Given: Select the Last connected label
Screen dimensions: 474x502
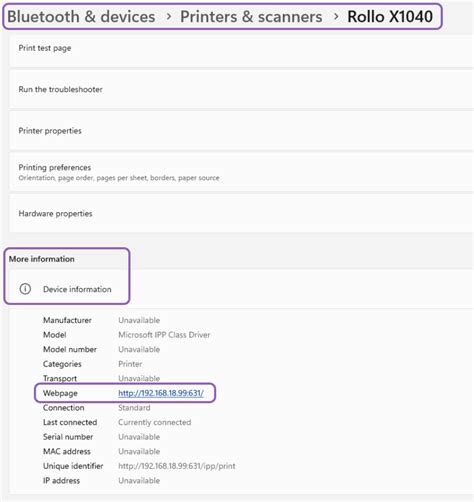Looking at the screenshot, I should [70, 422].
